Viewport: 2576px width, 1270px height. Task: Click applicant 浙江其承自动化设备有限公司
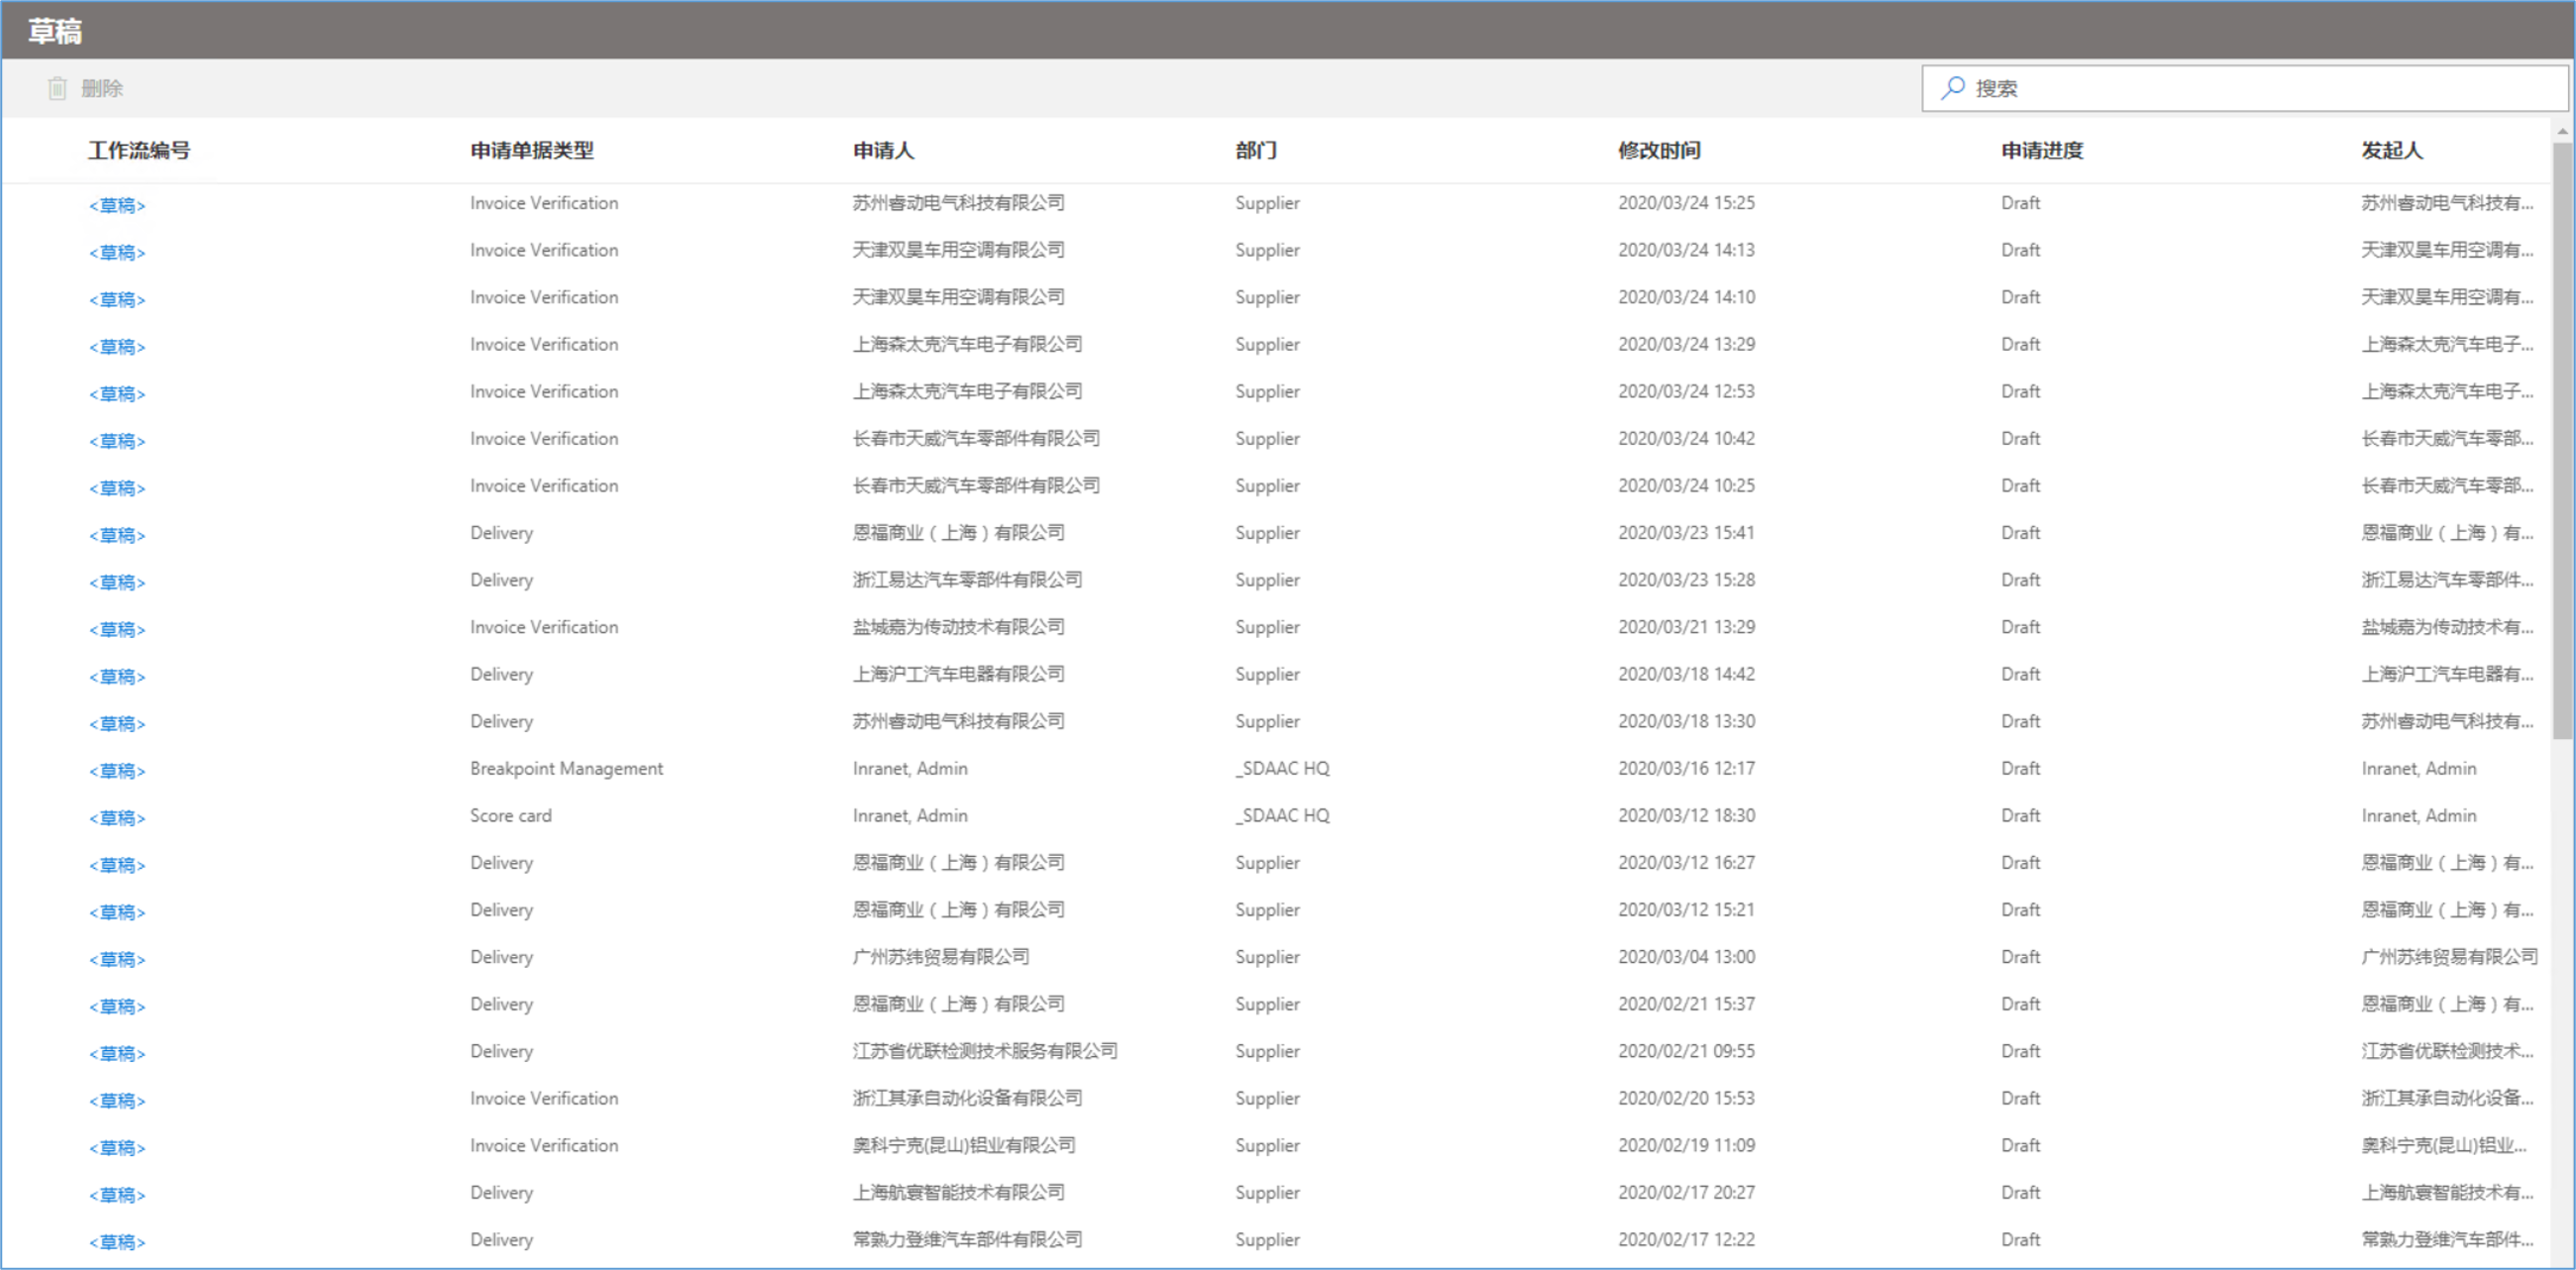(x=967, y=1097)
